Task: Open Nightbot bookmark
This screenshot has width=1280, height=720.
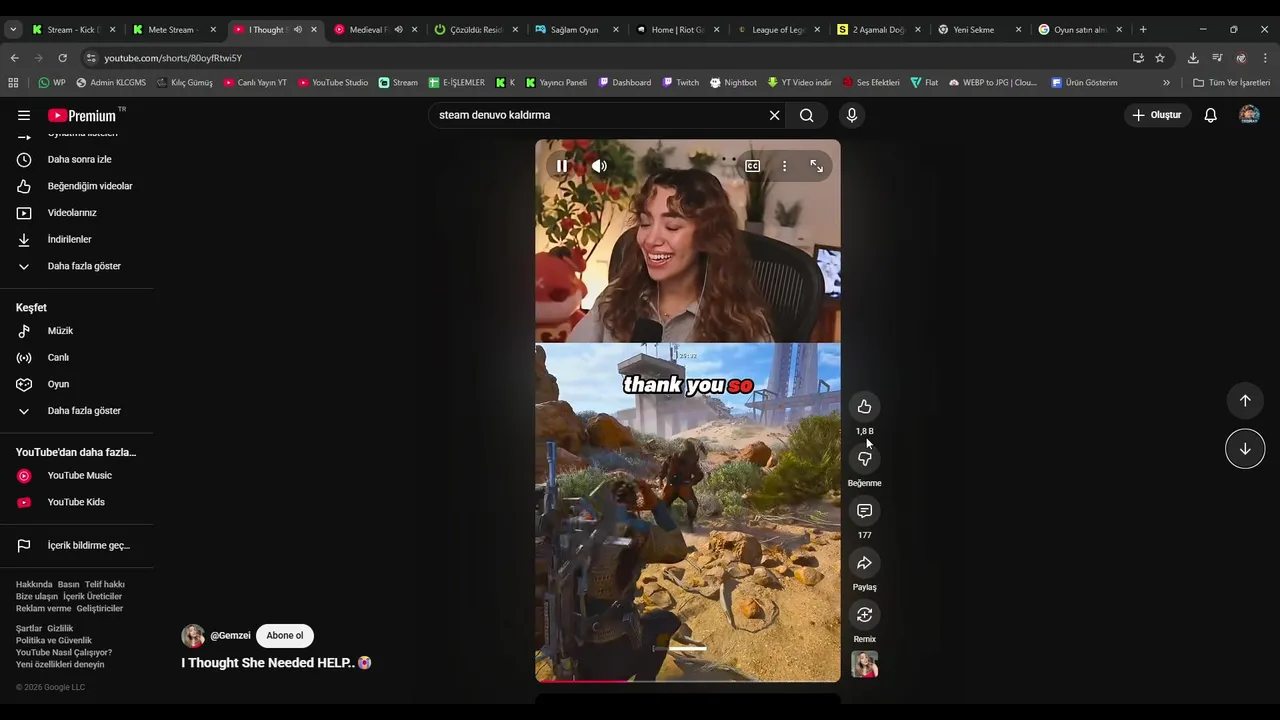Action: pos(733,83)
